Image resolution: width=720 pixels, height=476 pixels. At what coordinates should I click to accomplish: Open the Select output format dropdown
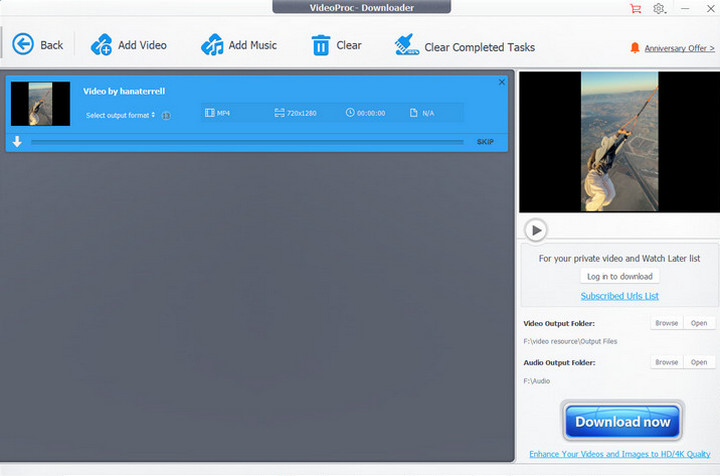[120, 115]
